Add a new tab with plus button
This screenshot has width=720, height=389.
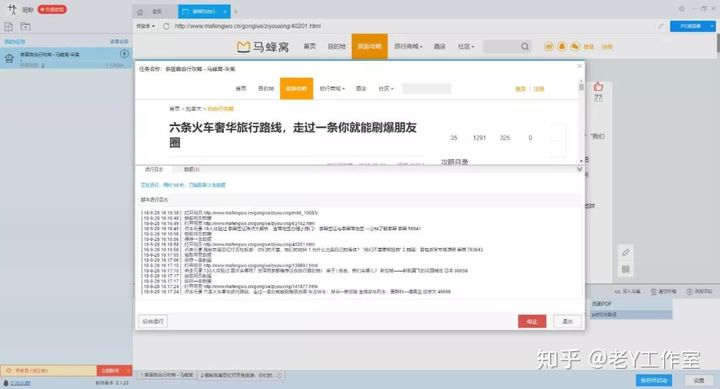(x=236, y=11)
